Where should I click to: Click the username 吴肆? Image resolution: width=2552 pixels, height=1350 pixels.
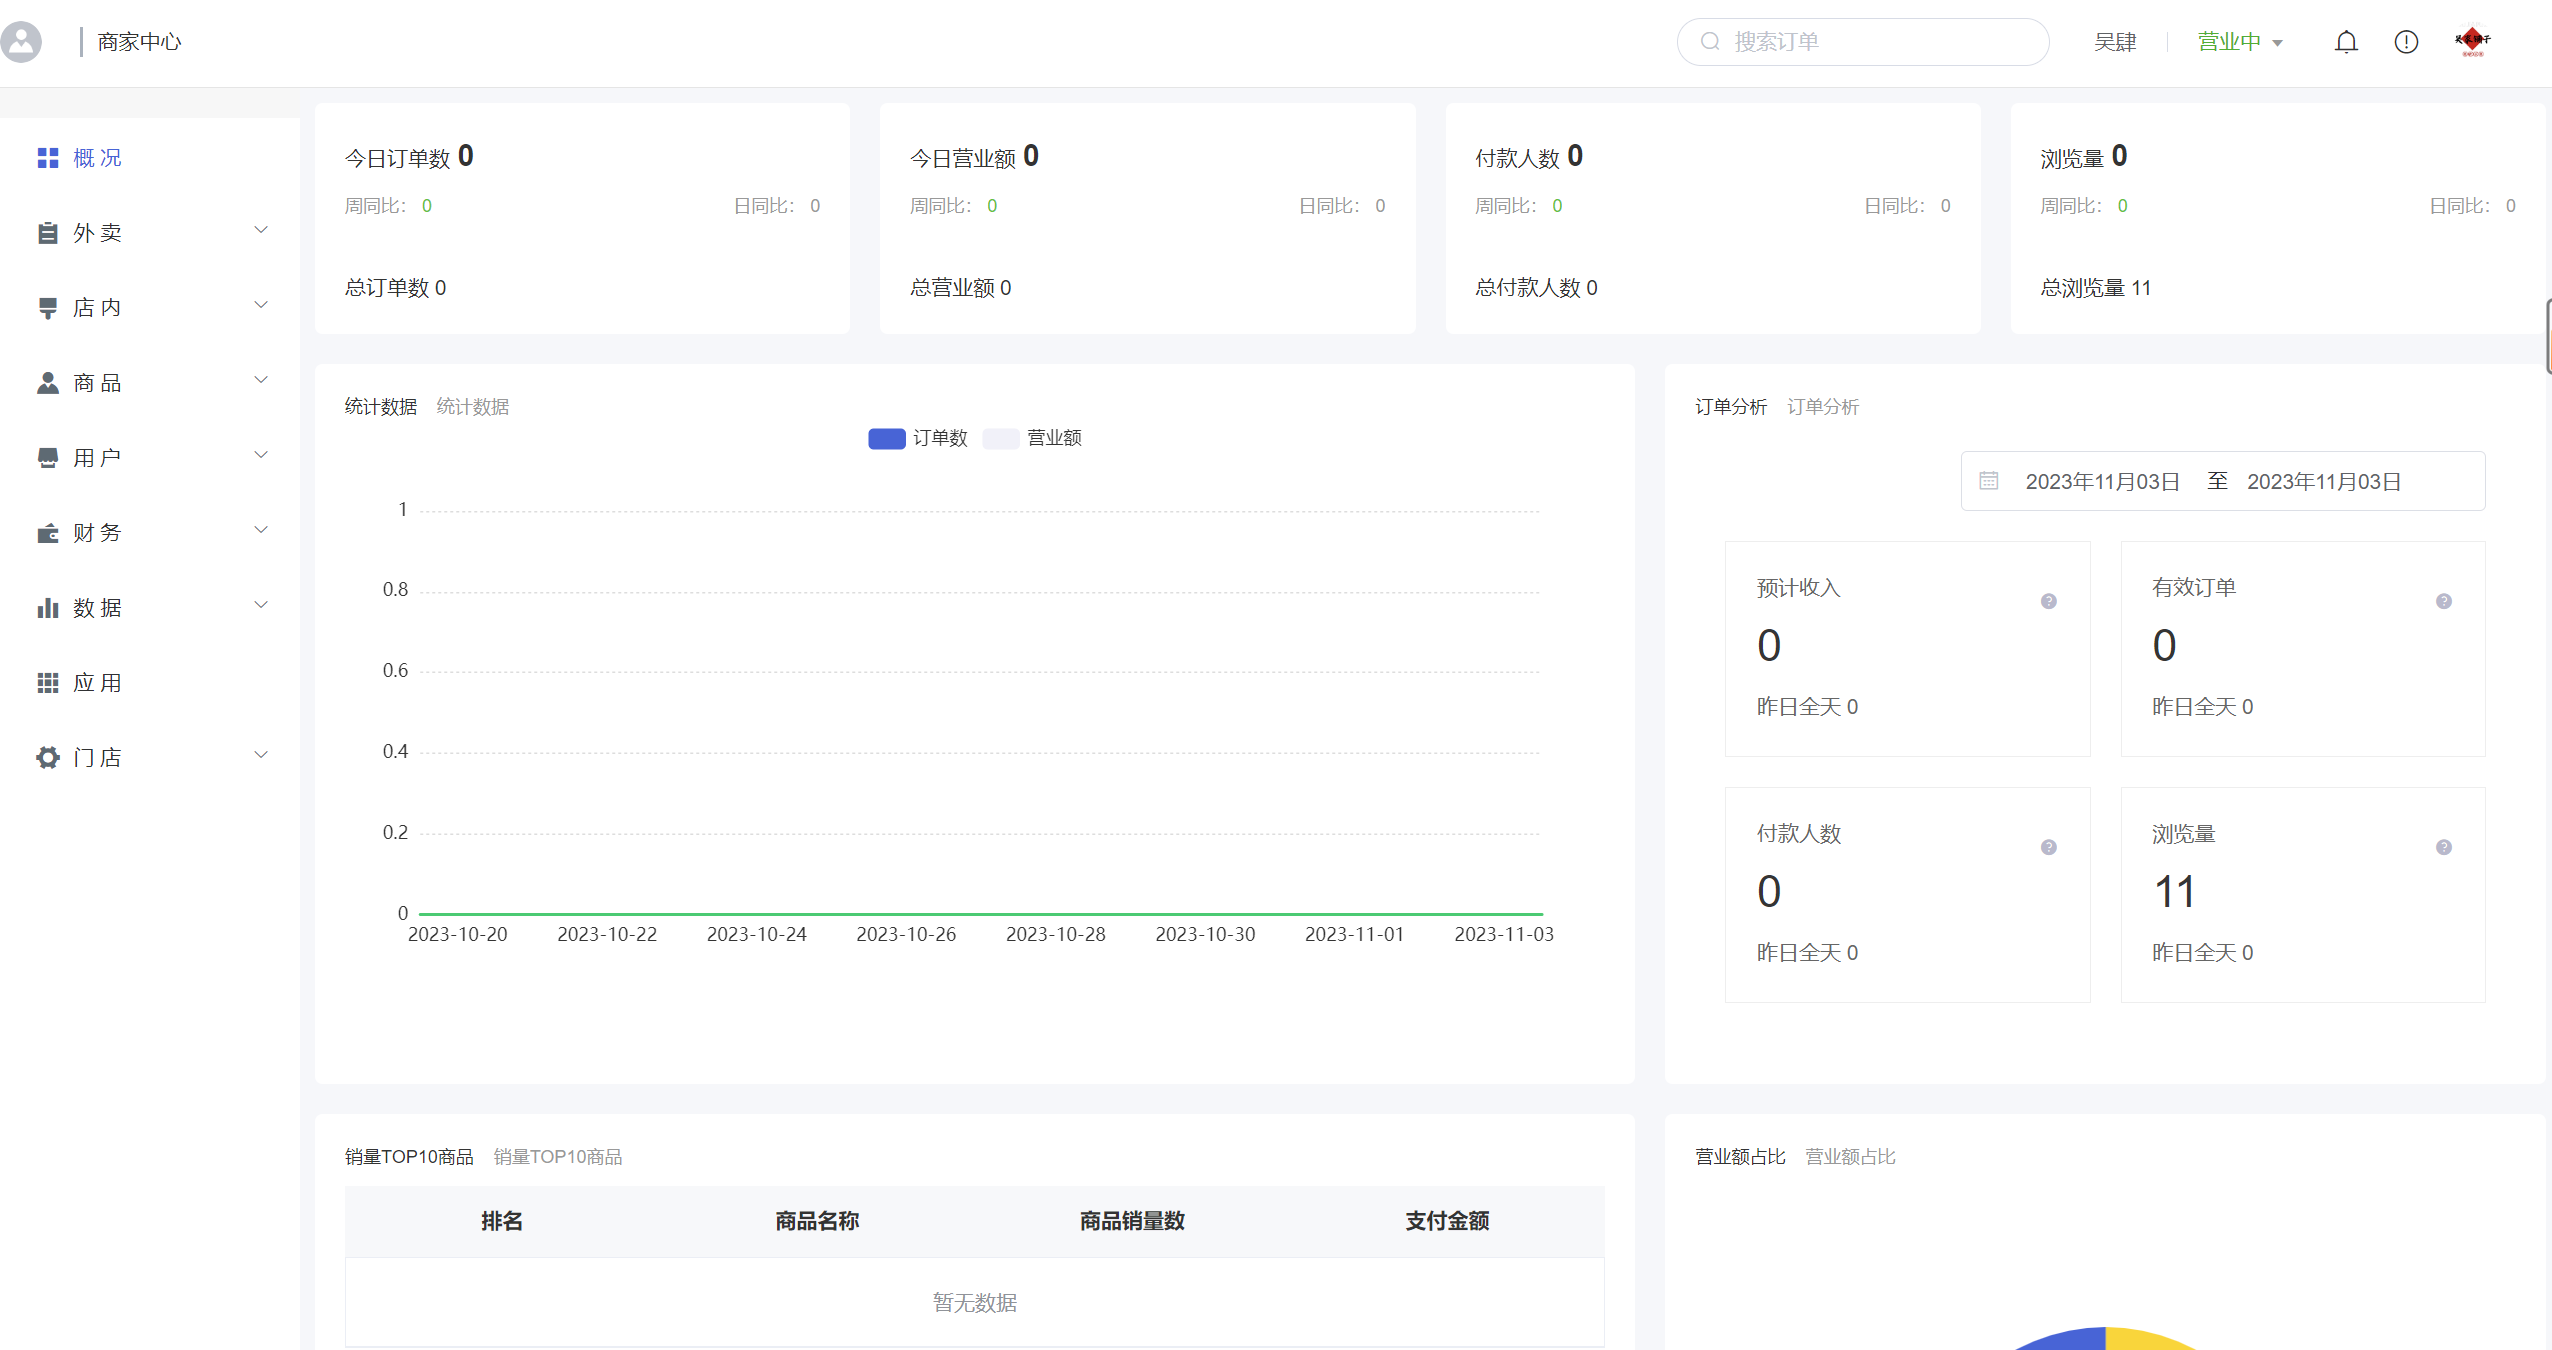coord(2115,42)
